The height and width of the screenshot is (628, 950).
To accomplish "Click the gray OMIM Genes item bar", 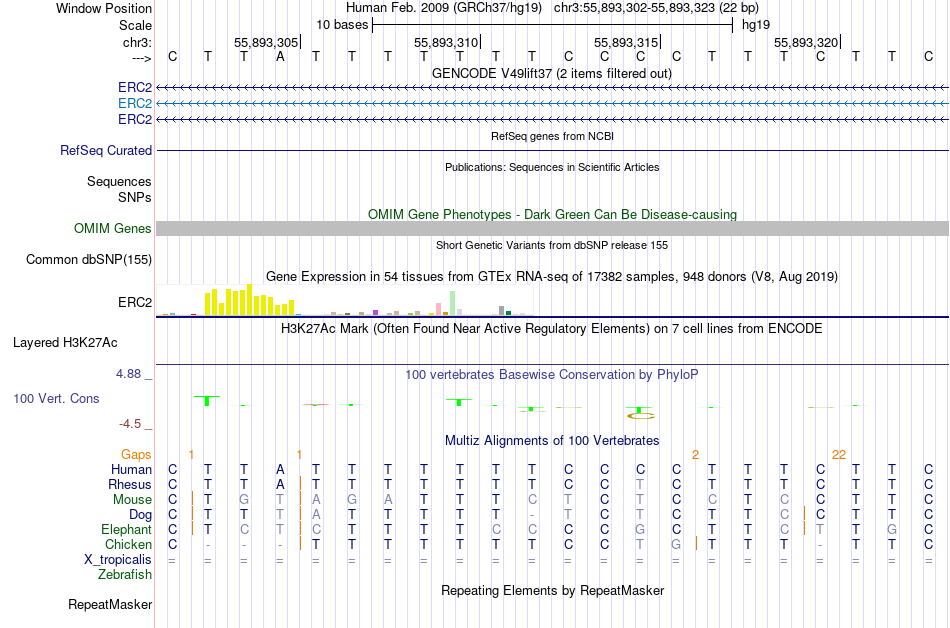I will click(x=552, y=228).
